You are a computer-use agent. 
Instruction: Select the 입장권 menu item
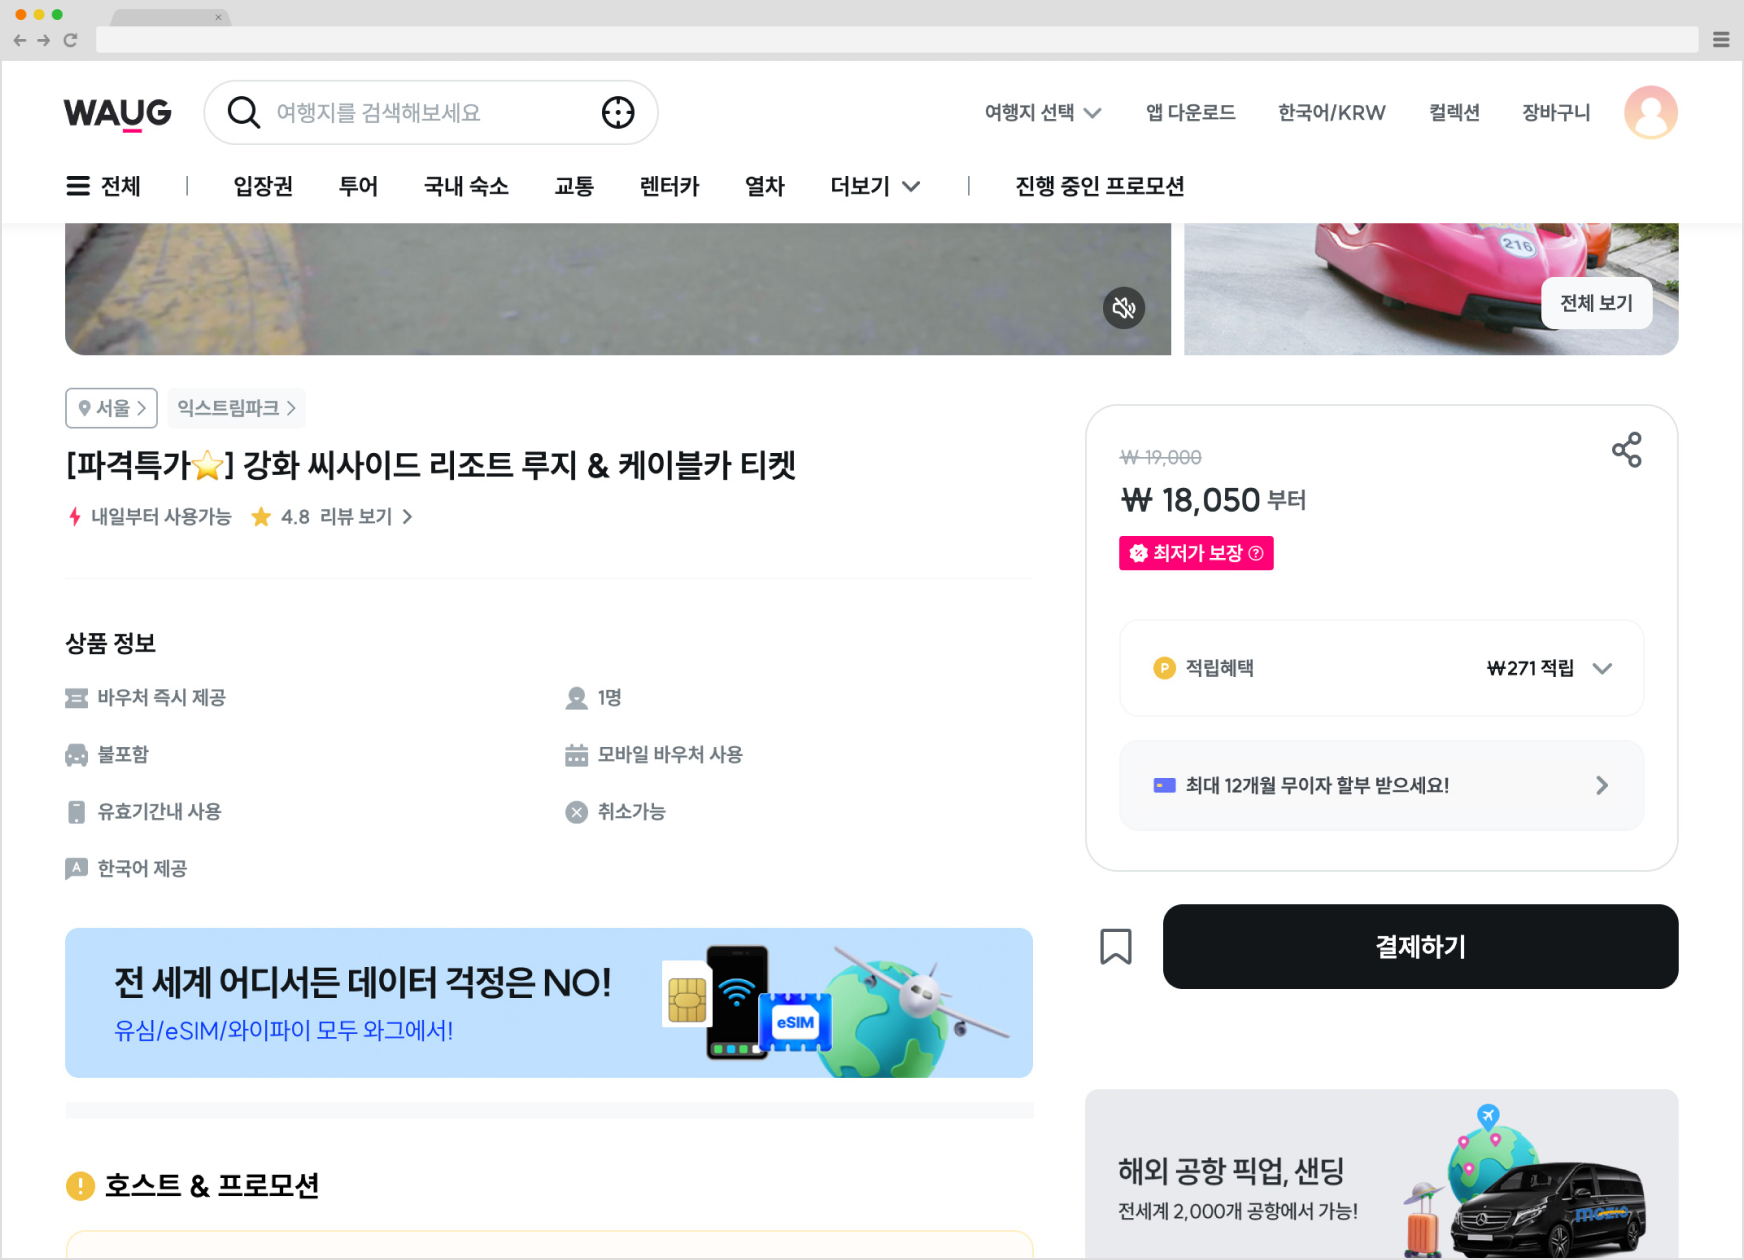[263, 186]
